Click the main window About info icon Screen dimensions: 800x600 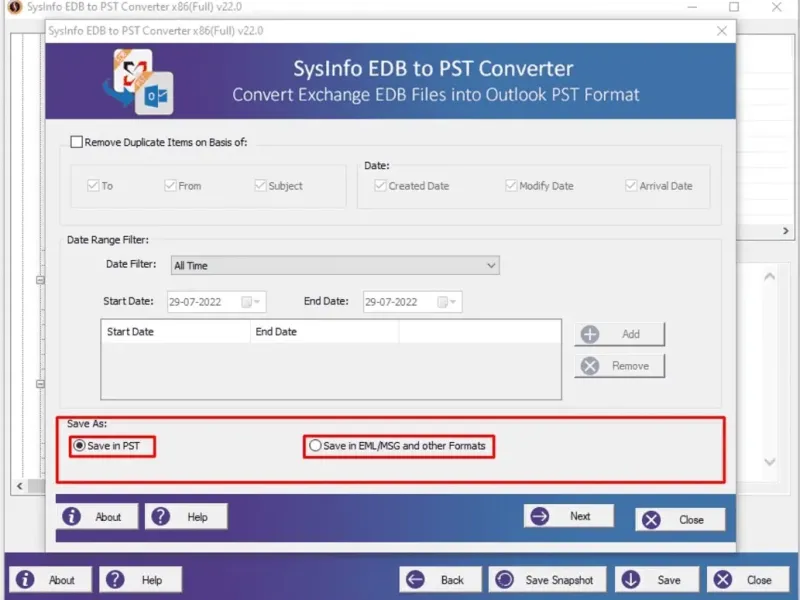tap(25, 580)
